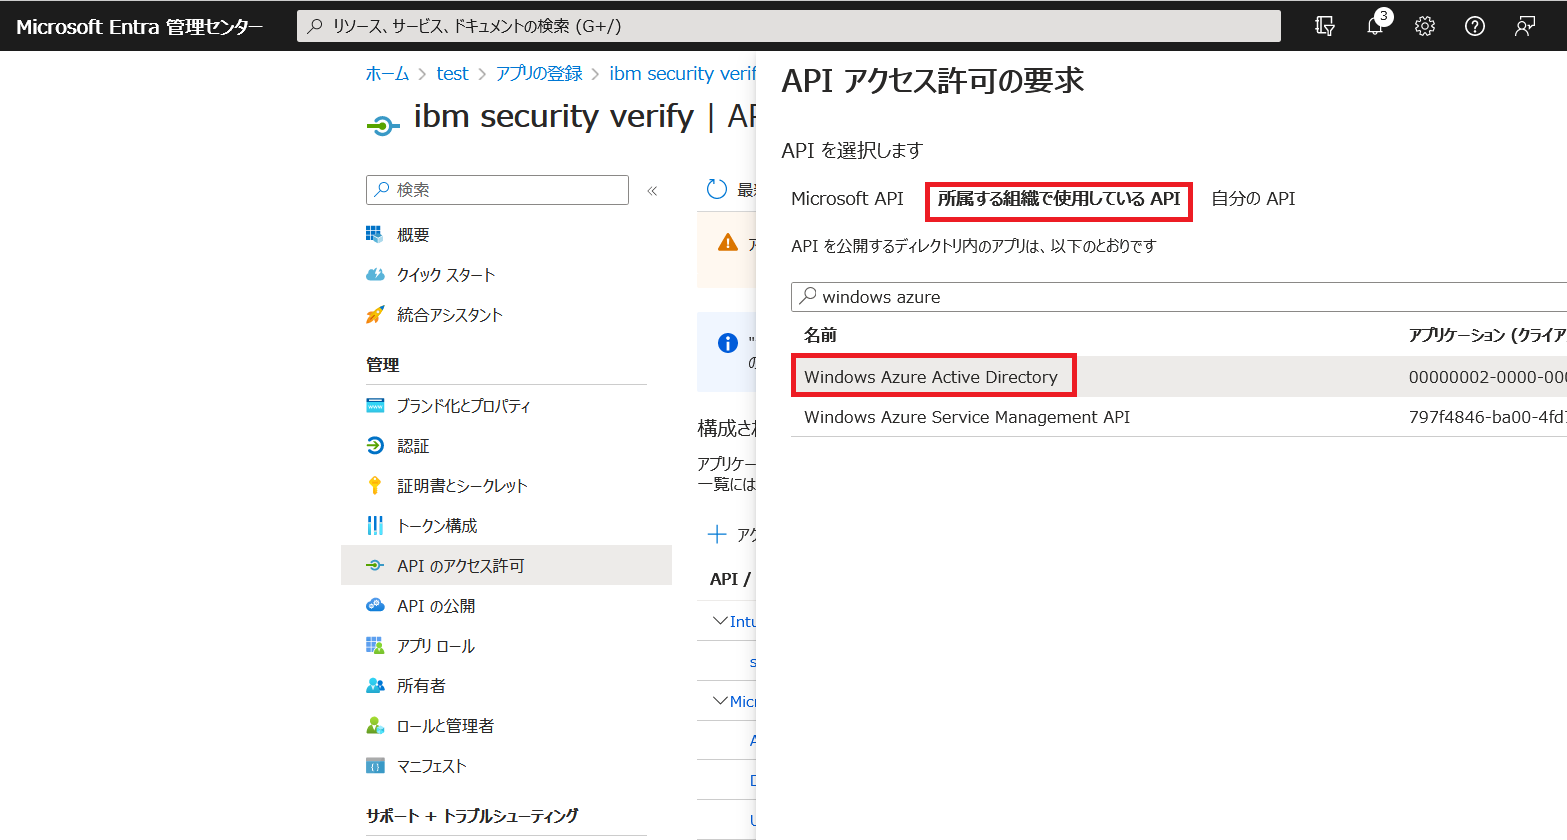This screenshot has height=840, width=1567.
Task: Select Windows Azure Service Management API row
Action: click(x=1178, y=417)
